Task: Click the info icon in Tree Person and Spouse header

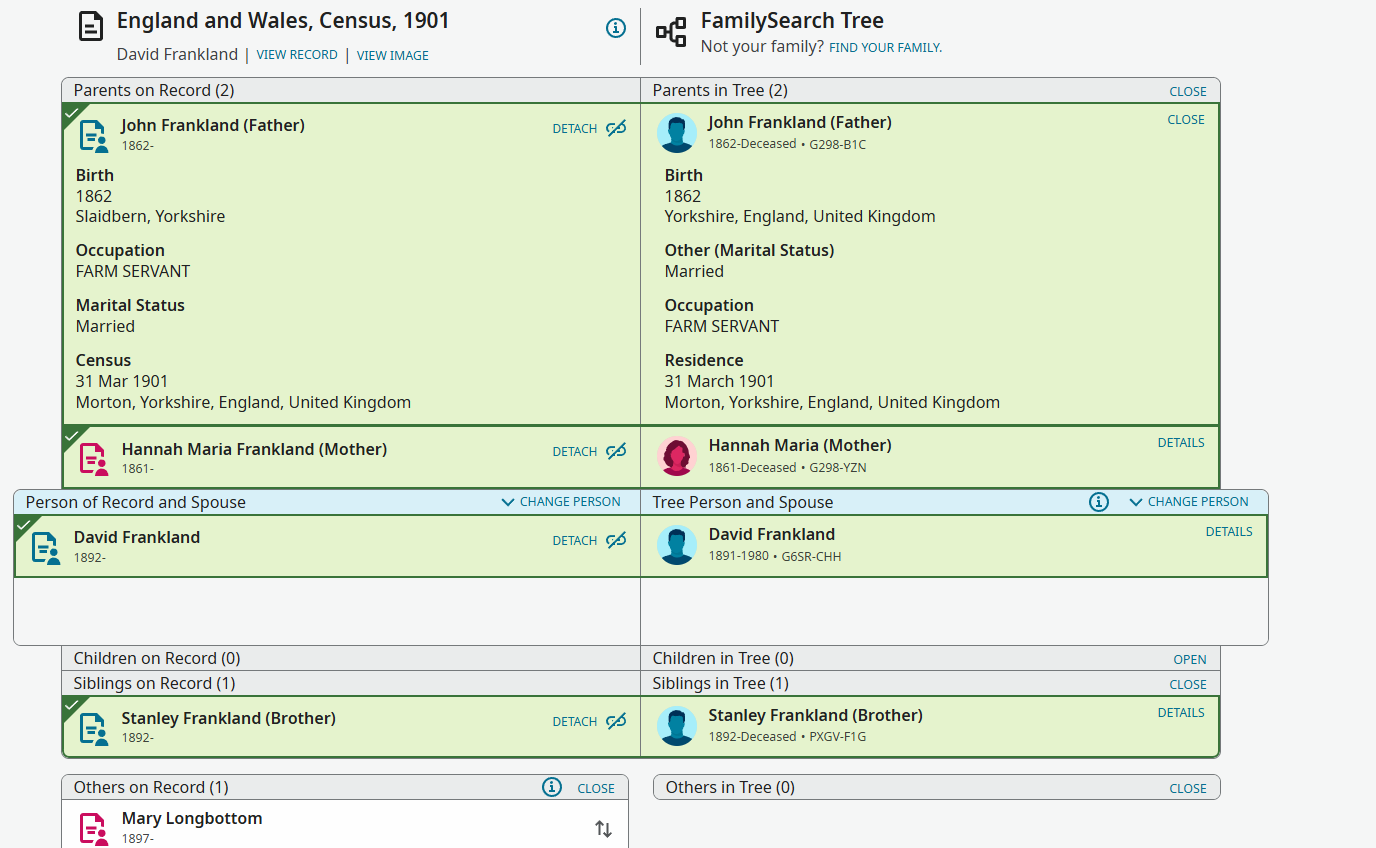Action: click(1099, 502)
